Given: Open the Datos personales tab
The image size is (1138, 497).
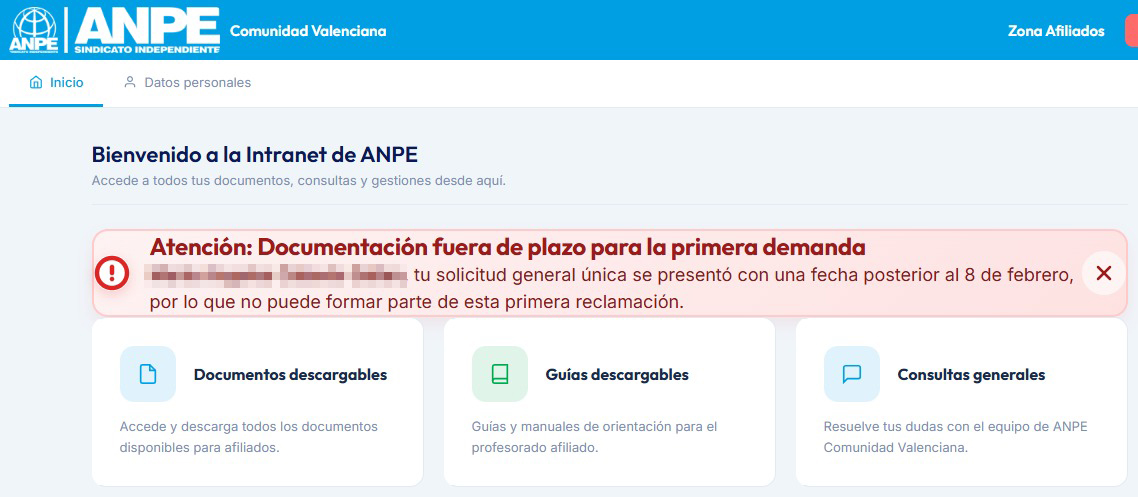Looking at the screenshot, I should pos(197,83).
